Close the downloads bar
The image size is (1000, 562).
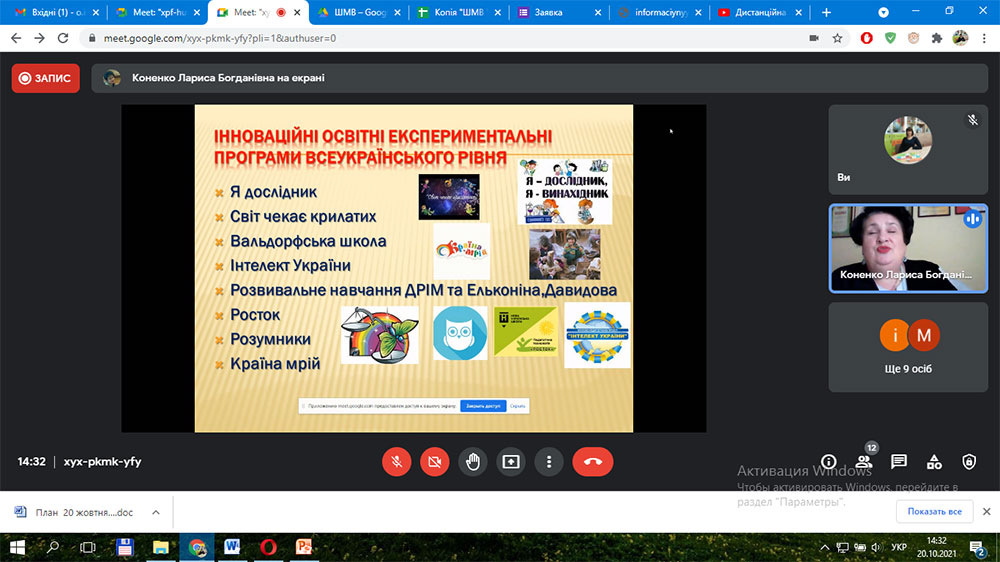tap(987, 512)
